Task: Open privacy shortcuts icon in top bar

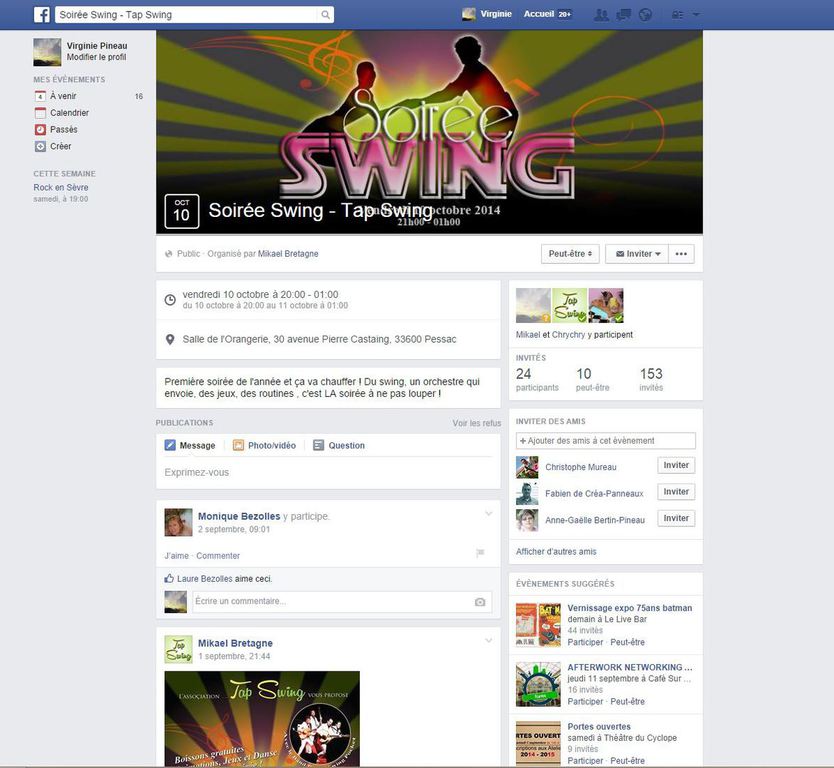Action: [678, 15]
